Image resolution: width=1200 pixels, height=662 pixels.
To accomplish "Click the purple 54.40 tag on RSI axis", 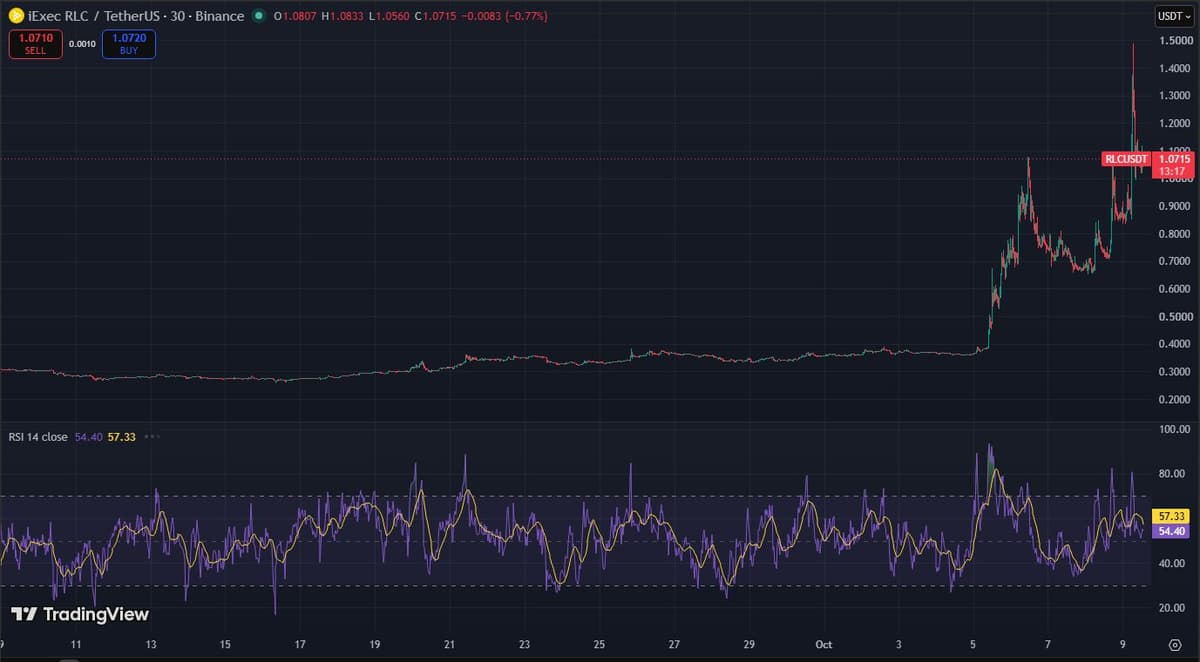I will tap(1171, 531).
